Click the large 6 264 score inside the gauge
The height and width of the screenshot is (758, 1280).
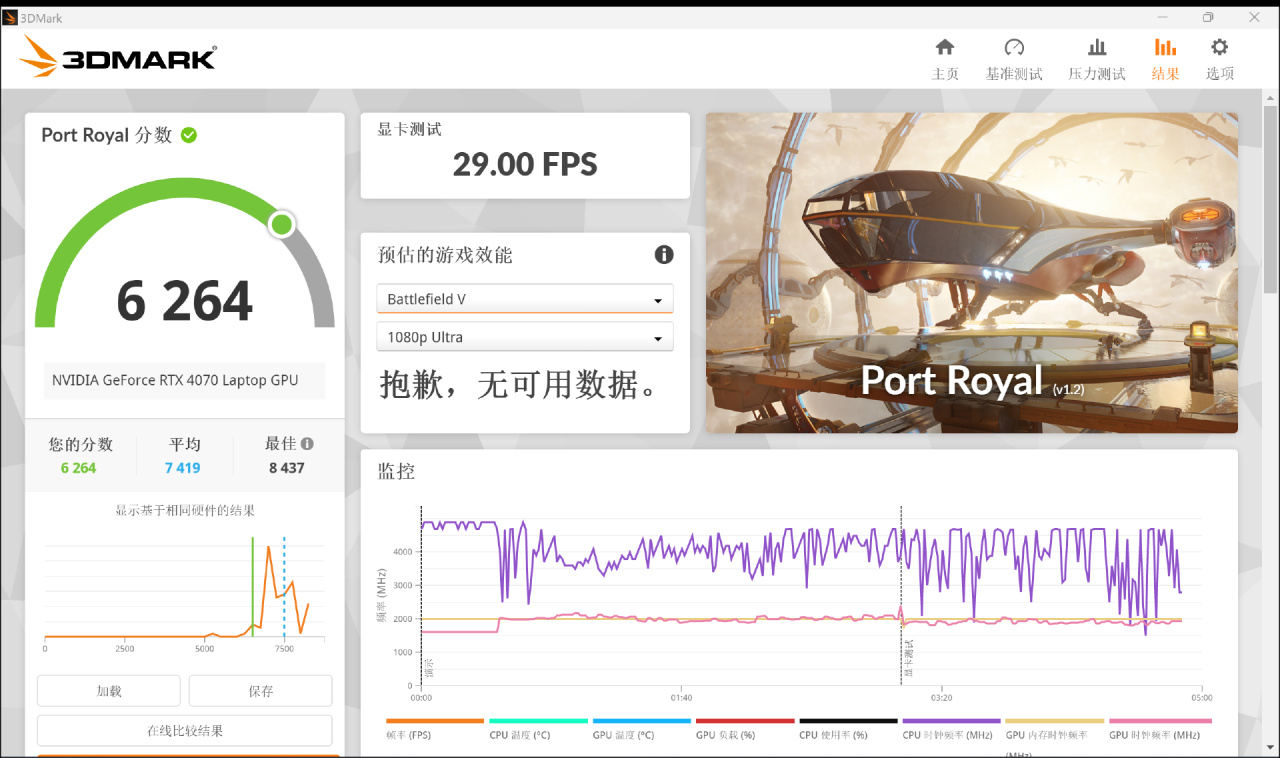(x=185, y=301)
